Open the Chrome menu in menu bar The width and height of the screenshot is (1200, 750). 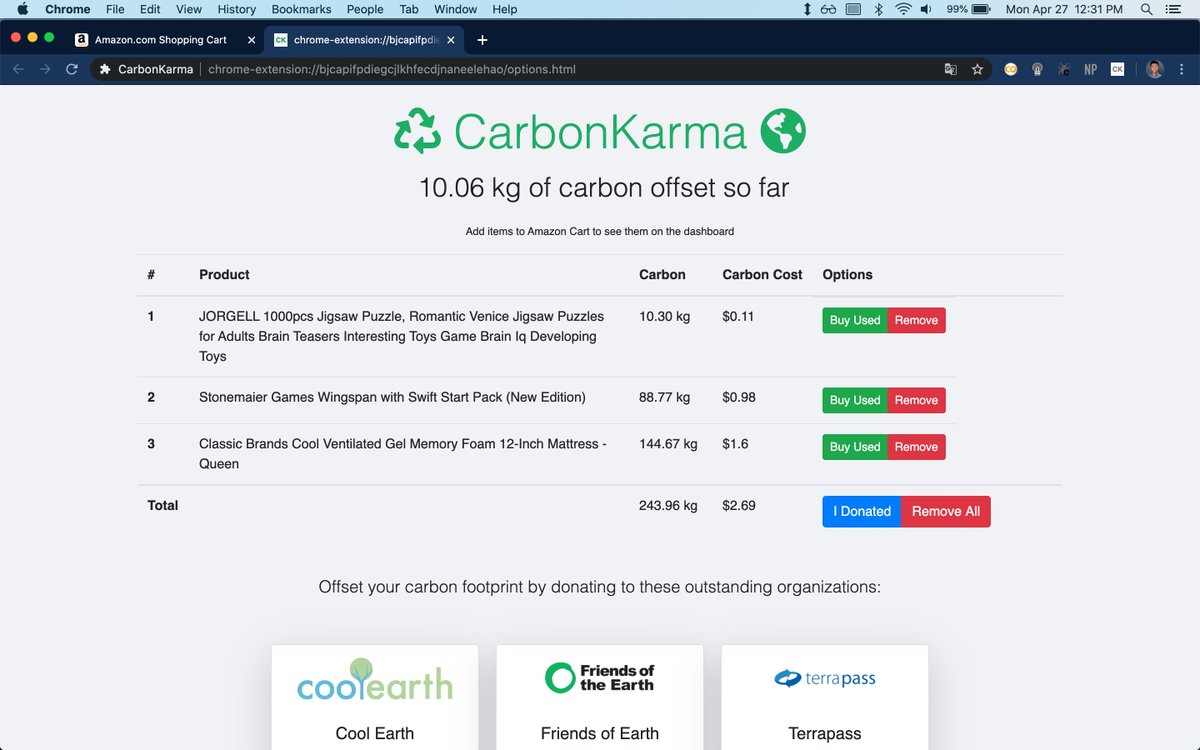68,9
